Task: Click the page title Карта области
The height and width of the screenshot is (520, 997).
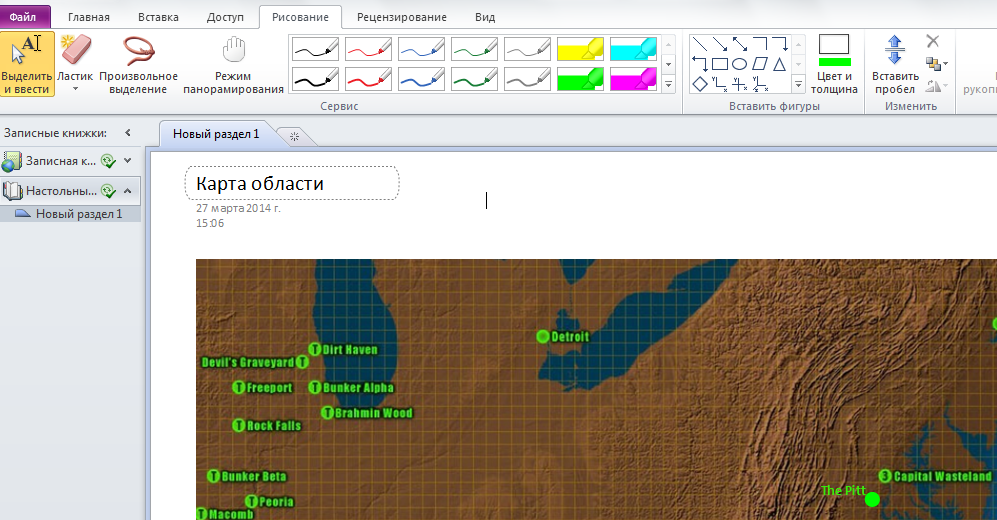Action: 260,183
